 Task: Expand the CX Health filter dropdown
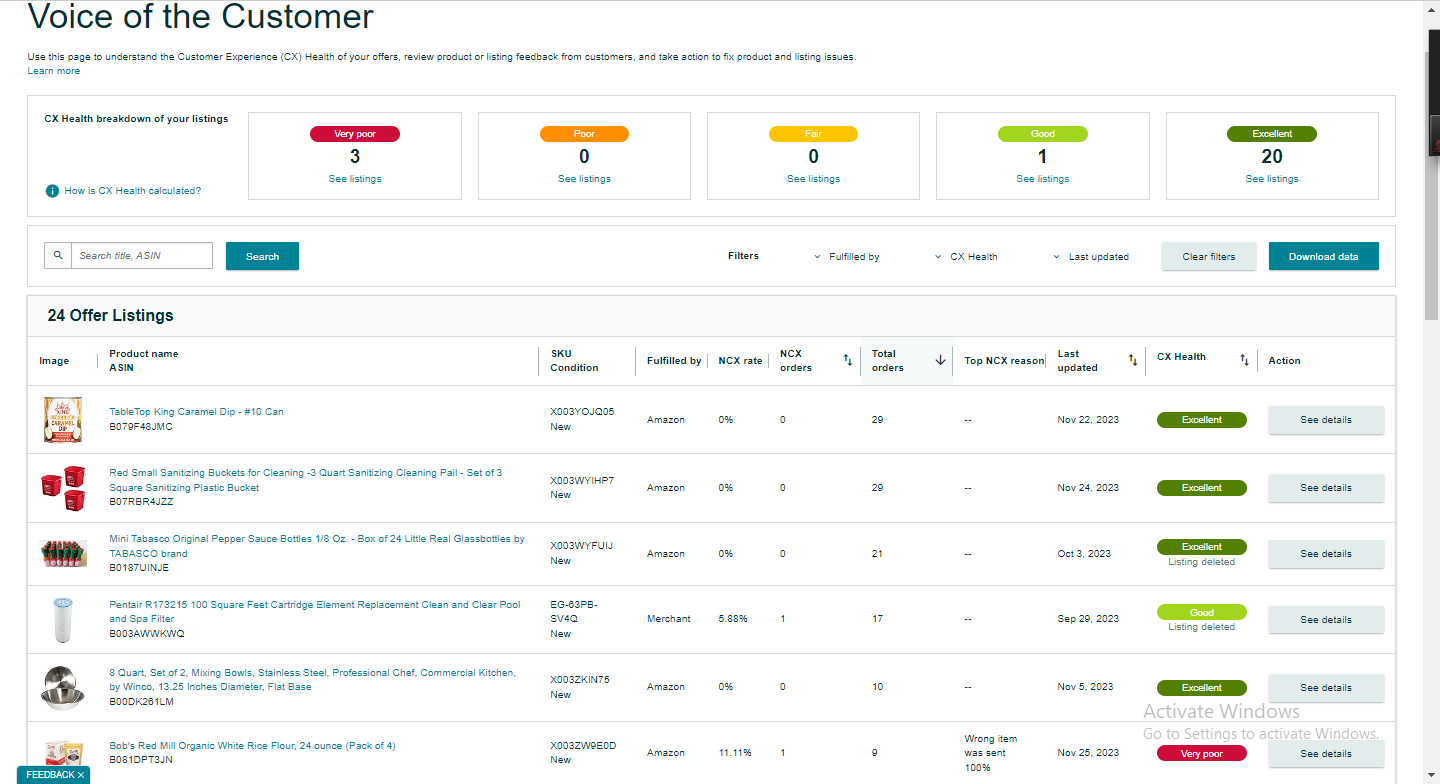pos(966,257)
